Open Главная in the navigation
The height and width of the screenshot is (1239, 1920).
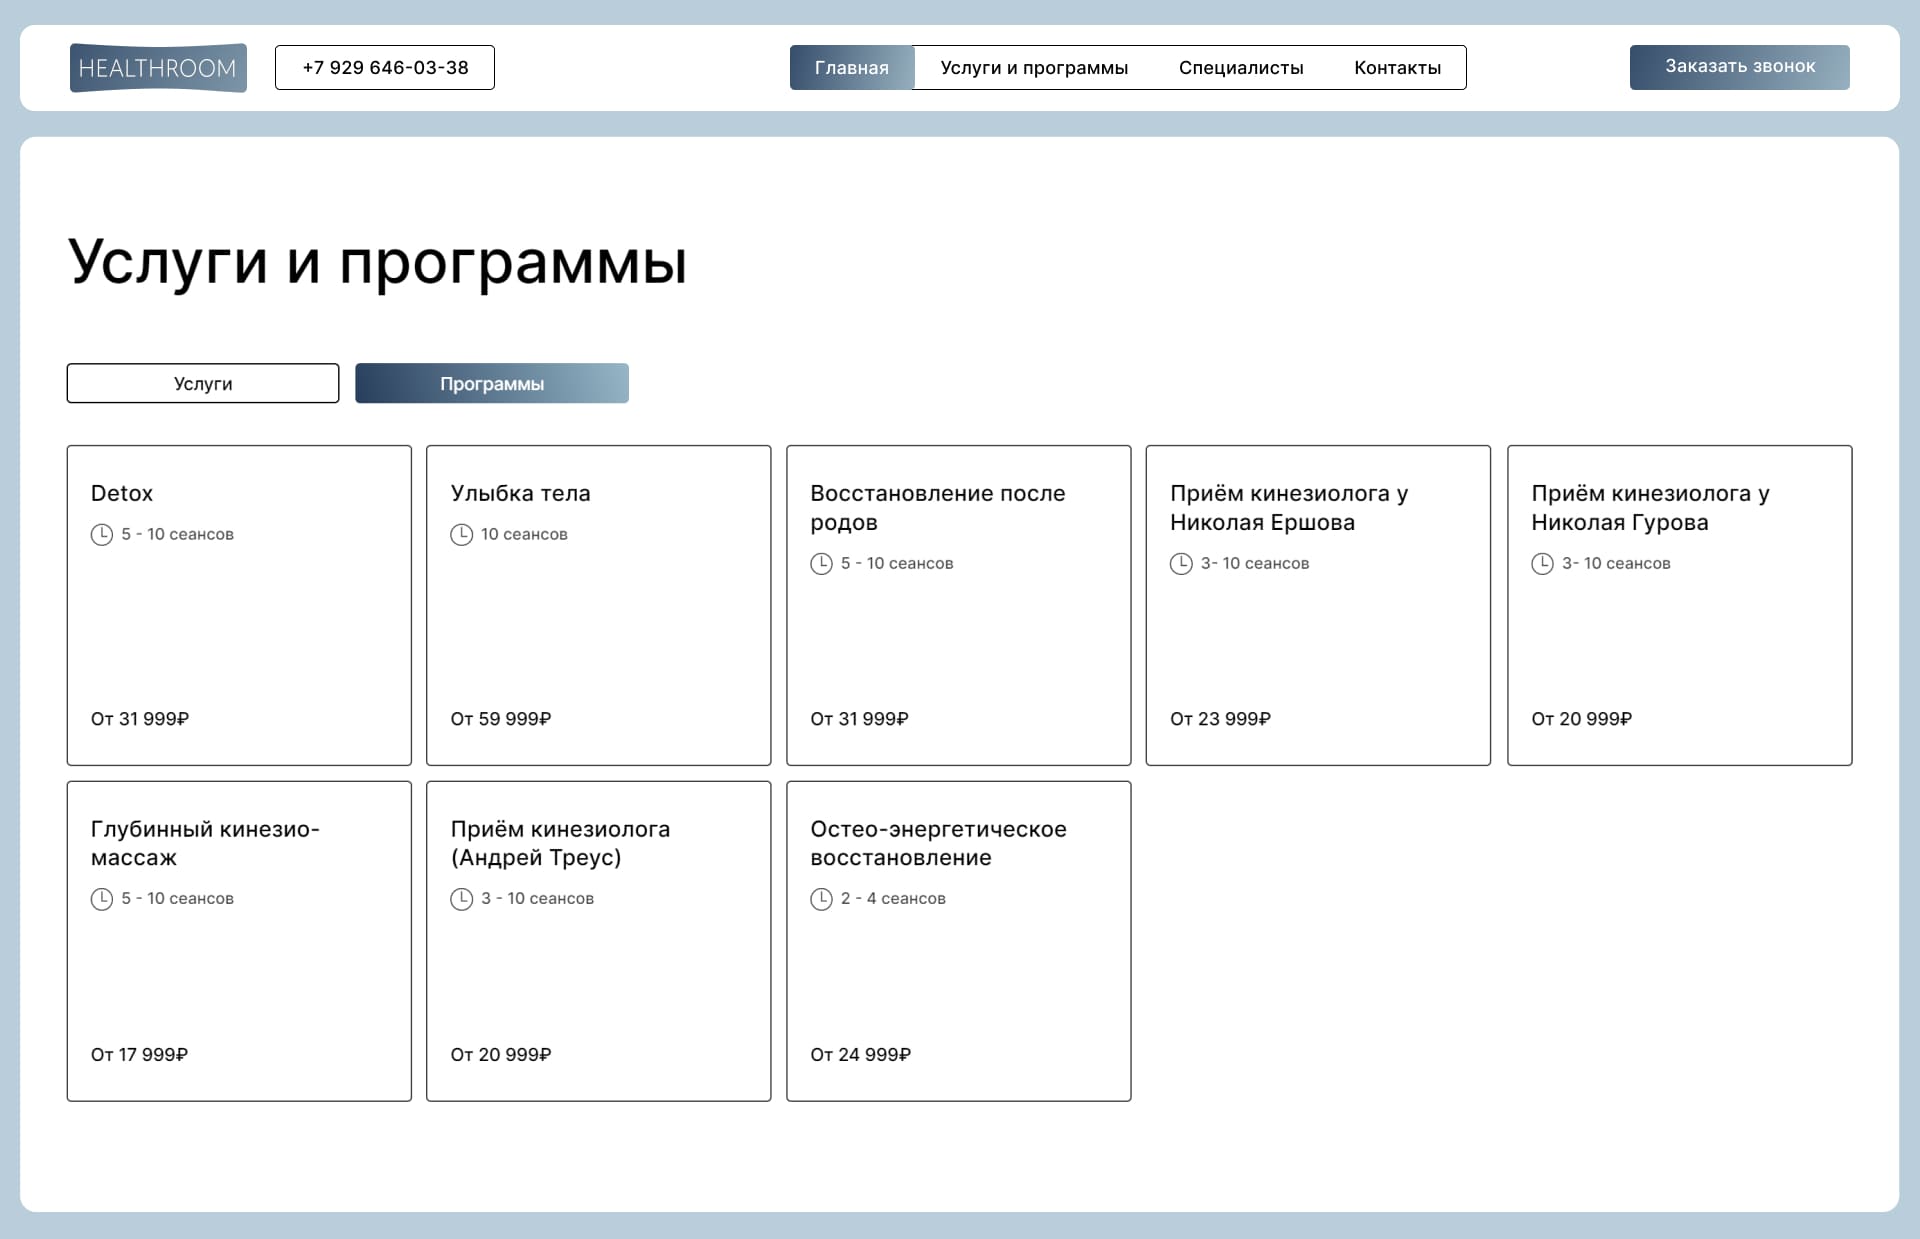point(851,68)
